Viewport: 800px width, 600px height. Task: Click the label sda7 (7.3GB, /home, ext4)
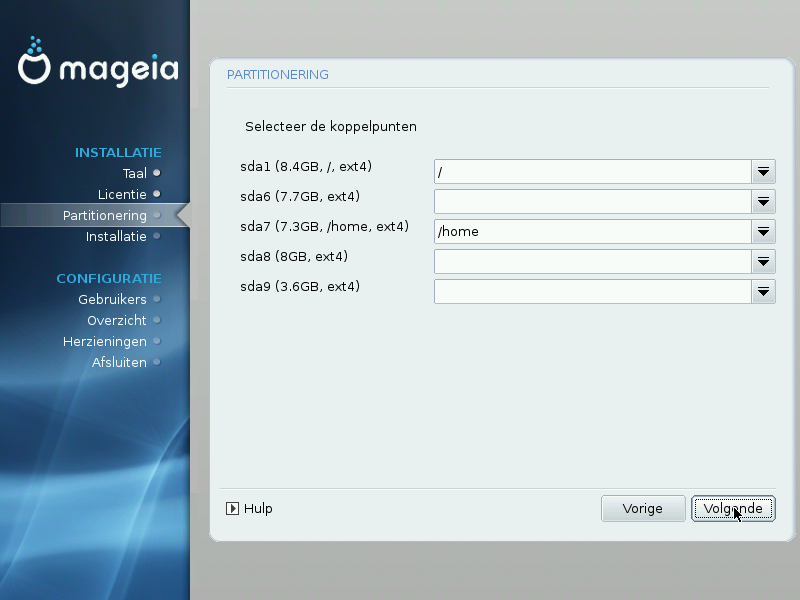point(324,227)
